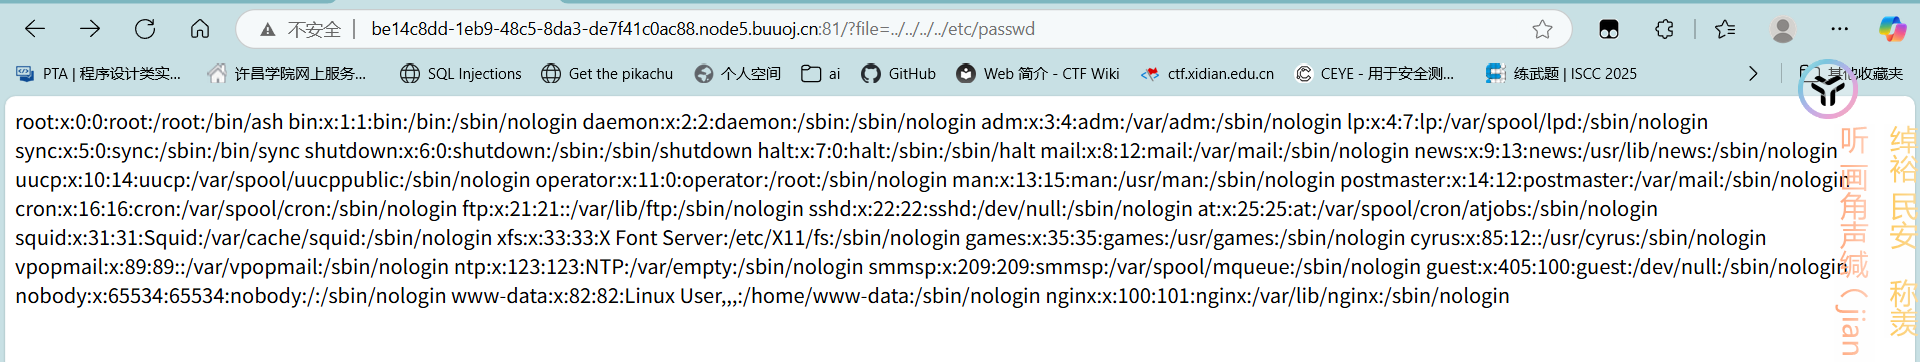1920x362 pixels.
Task: Open SQL Injections bookmark
Action: 460,73
